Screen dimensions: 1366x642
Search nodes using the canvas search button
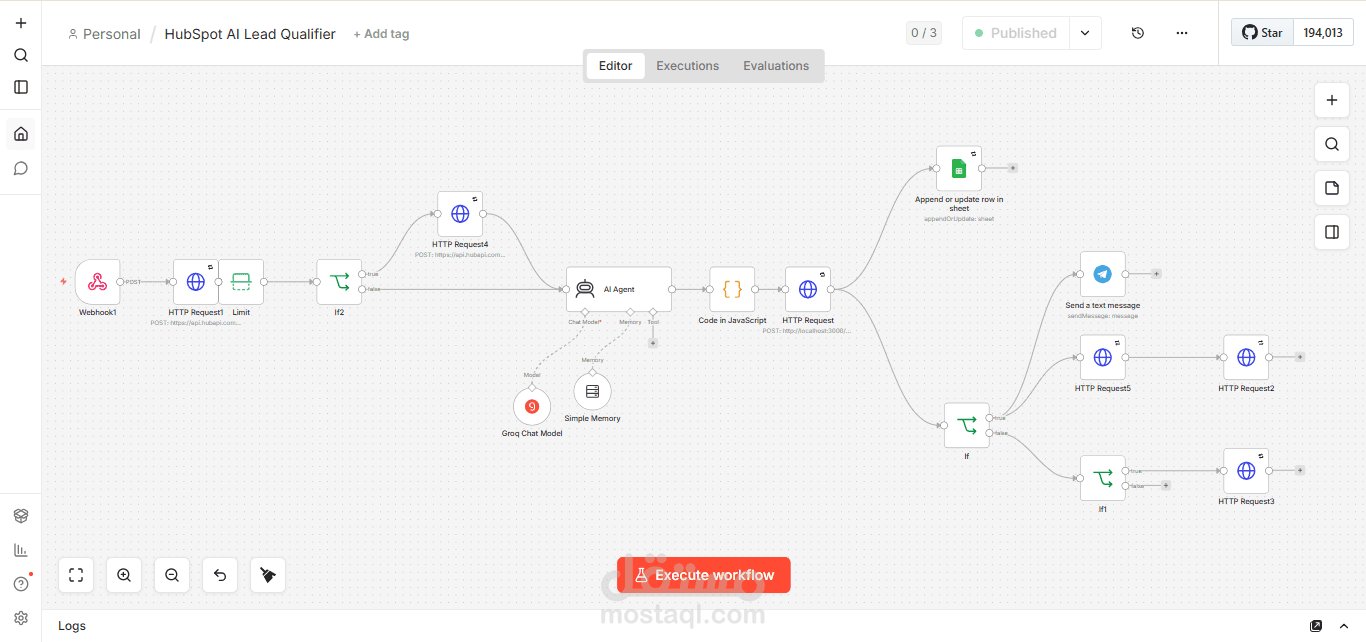point(1331,144)
